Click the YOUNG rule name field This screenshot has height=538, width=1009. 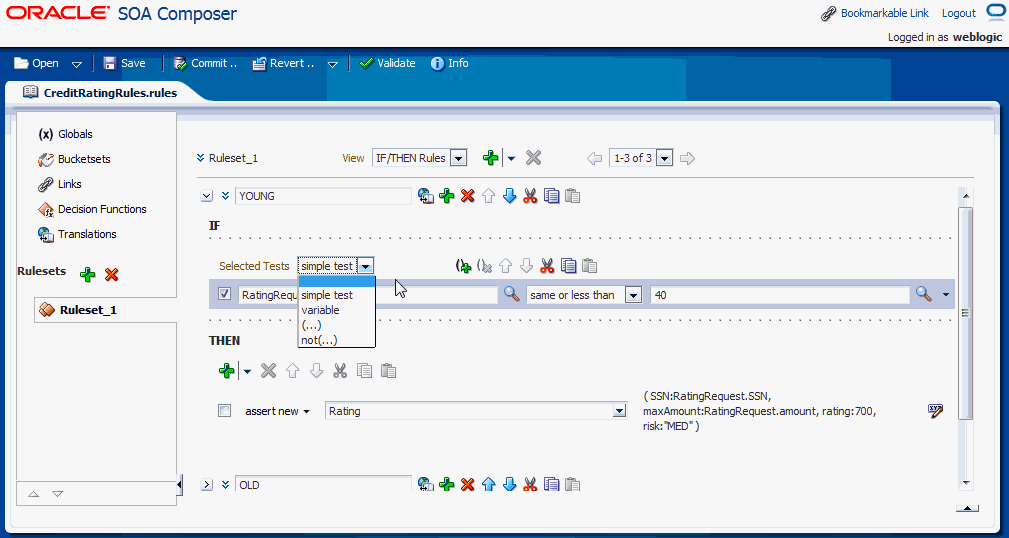click(x=324, y=196)
